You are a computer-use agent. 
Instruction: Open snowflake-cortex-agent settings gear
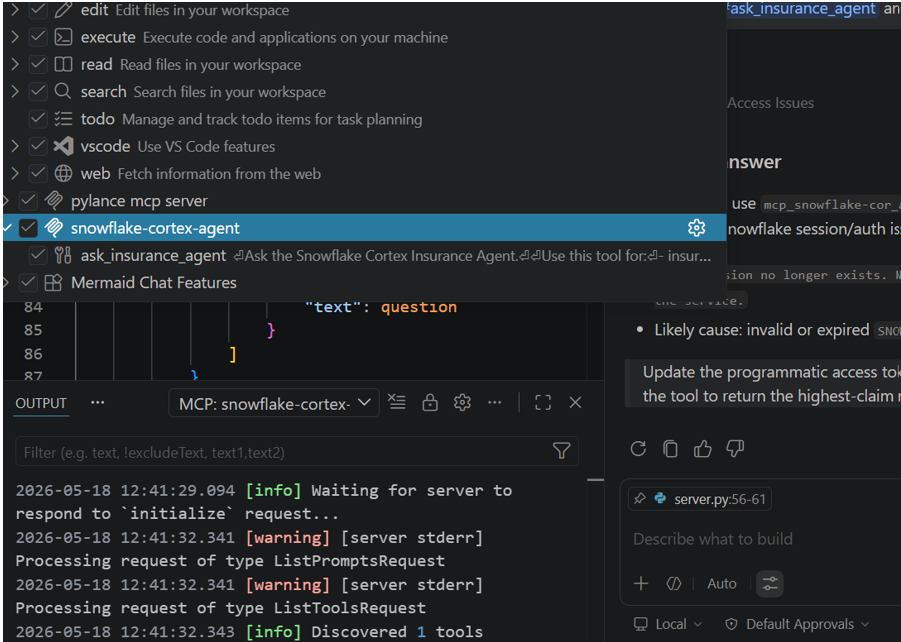(696, 228)
